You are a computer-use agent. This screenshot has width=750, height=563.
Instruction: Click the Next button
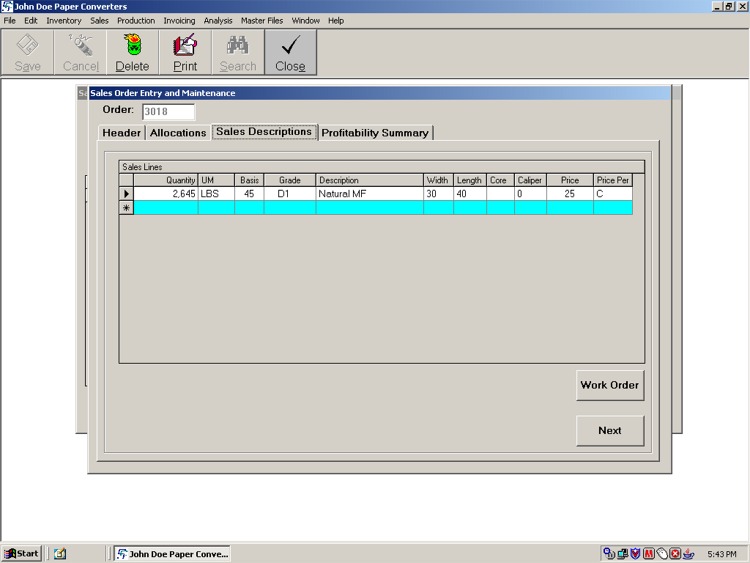[610, 431]
